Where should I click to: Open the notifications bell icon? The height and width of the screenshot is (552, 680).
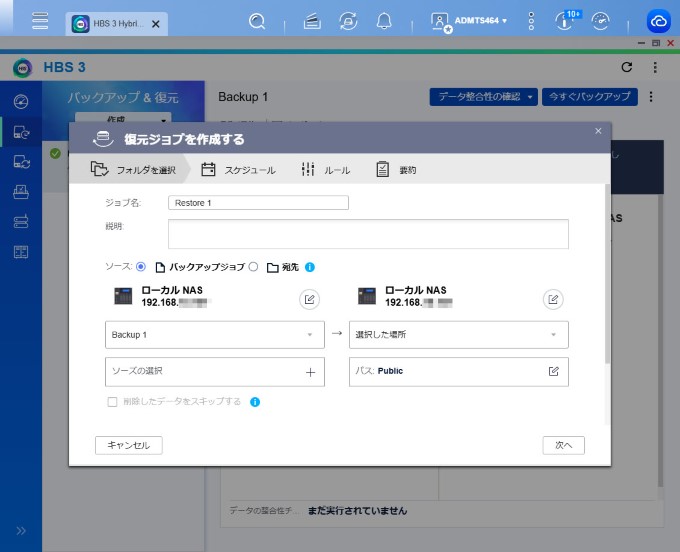pyautogui.click(x=384, y=21)
